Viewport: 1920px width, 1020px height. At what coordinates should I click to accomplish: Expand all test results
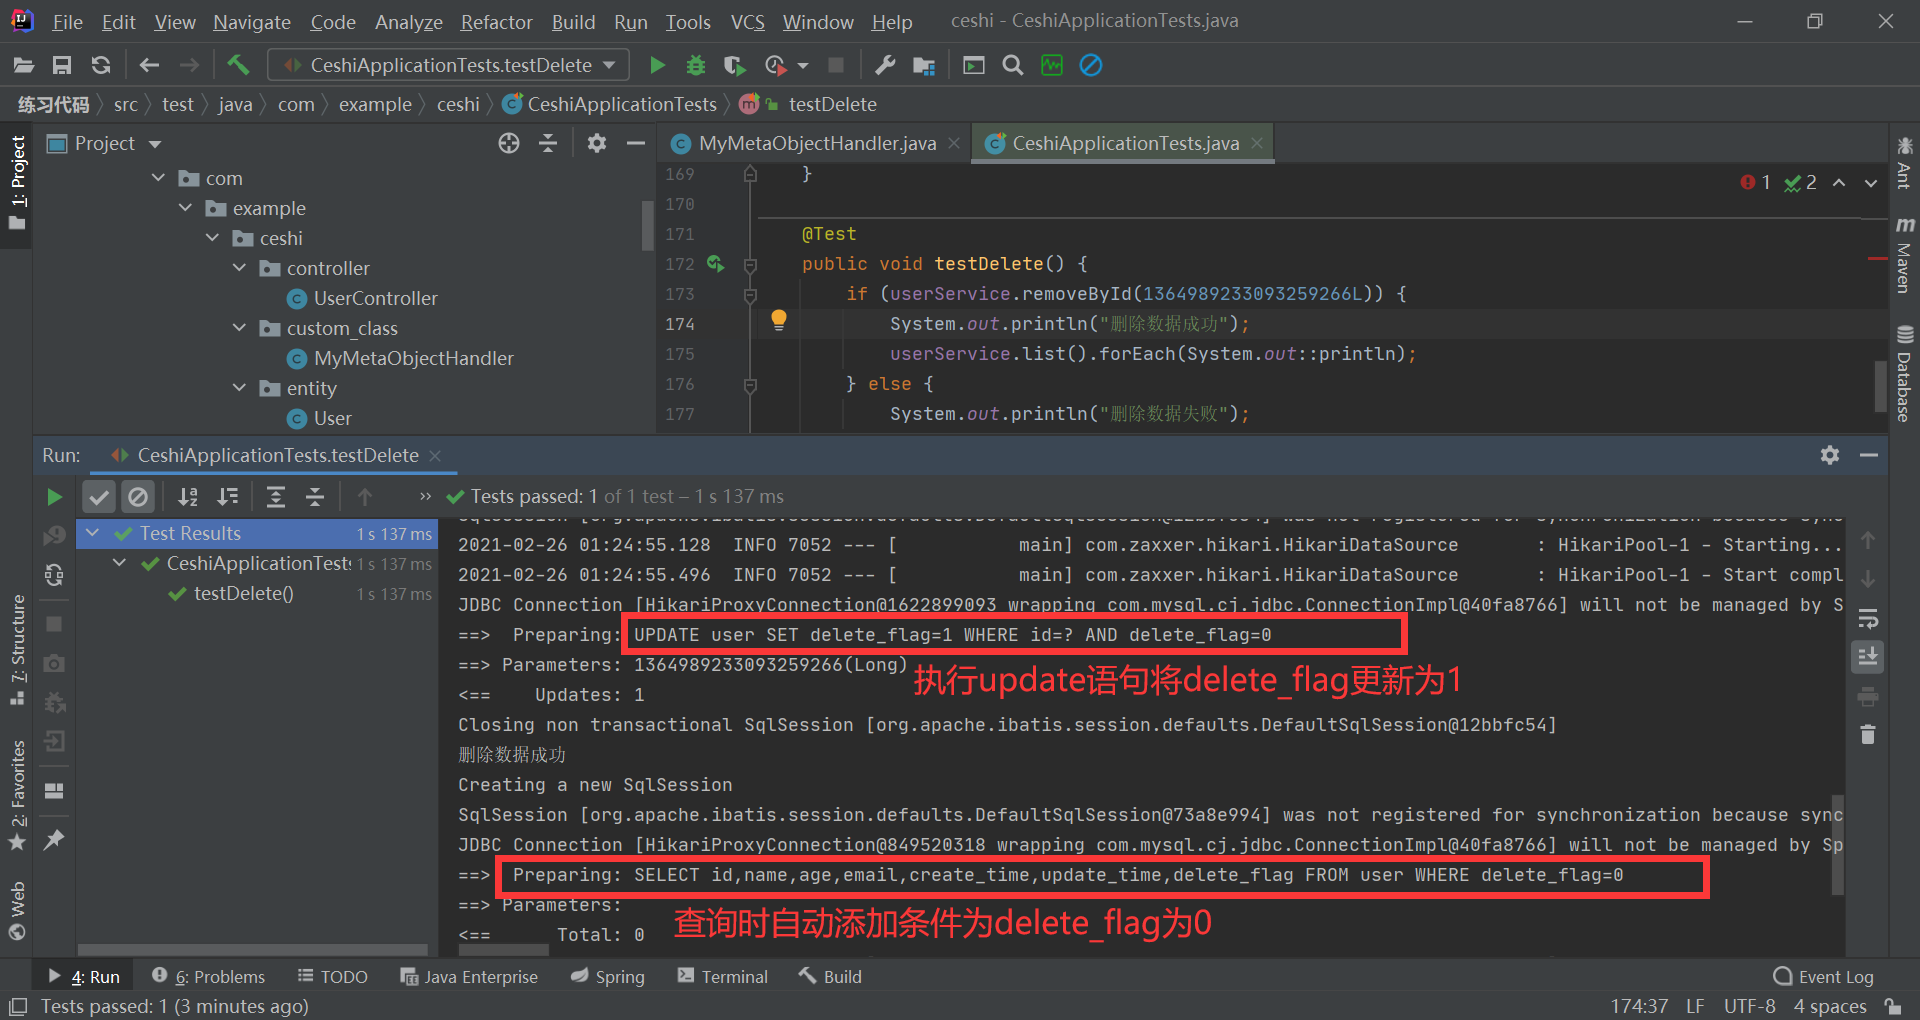276,497
